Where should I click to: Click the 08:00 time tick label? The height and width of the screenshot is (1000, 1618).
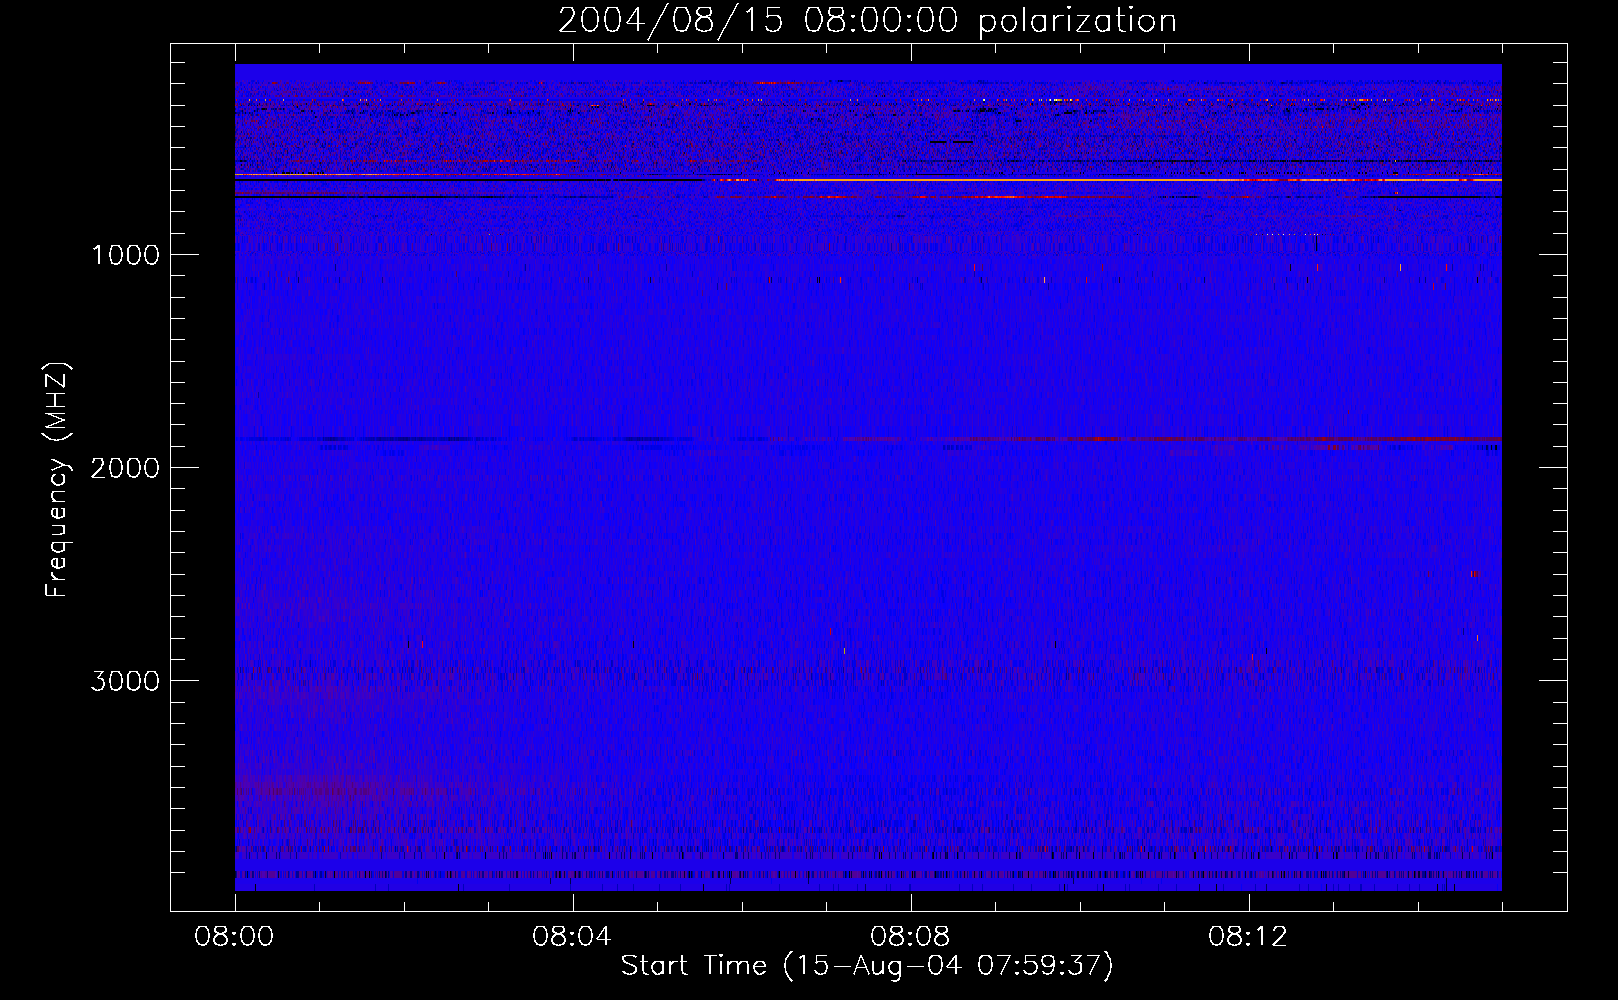click(234, 937)
